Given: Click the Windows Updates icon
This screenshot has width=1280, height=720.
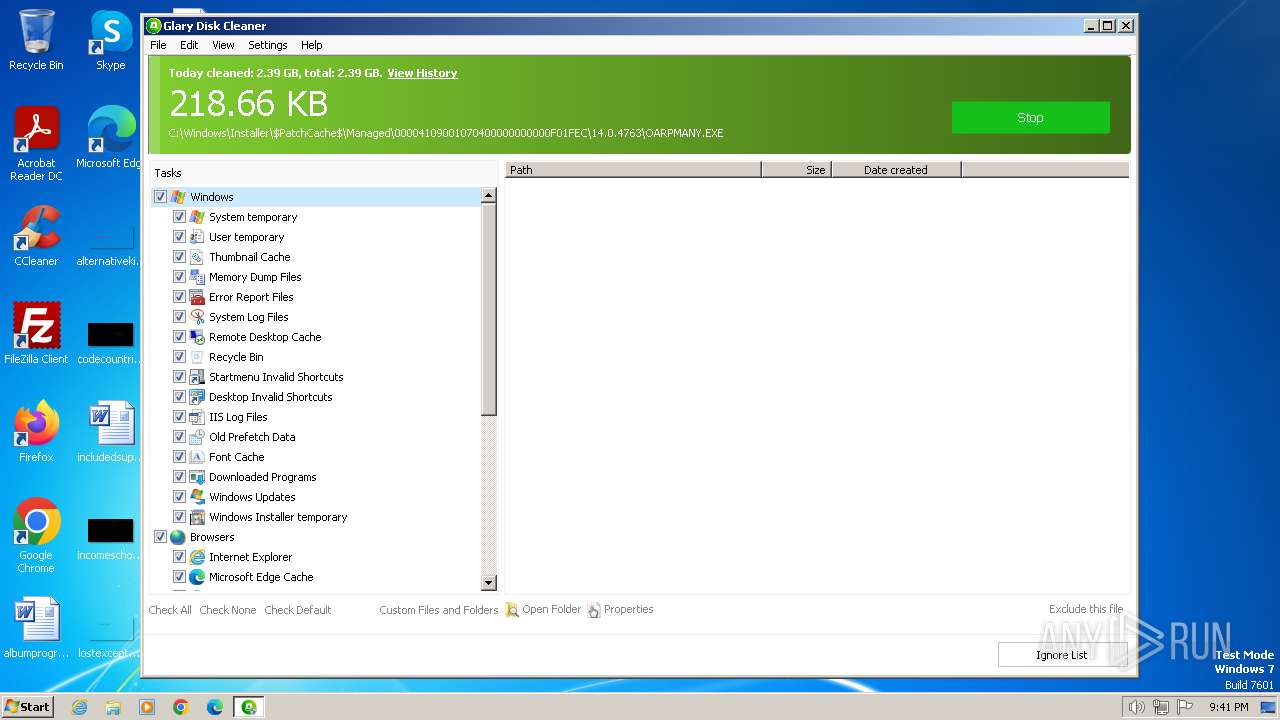Looking at the screenshot, I should [197, 497].
